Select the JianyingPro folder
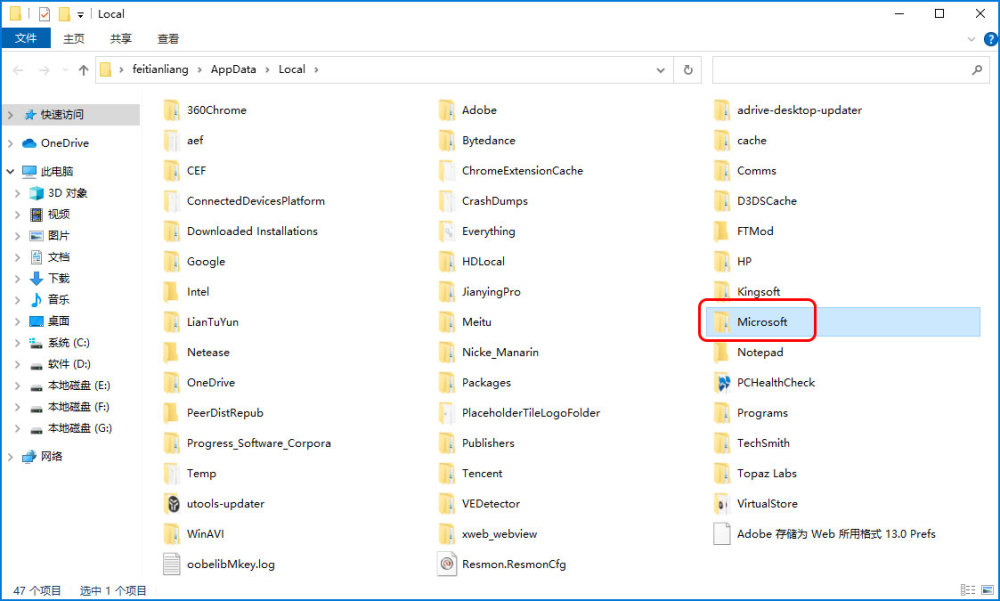Image resolution: width=1000 pixels, height=601 pixels. coord(490,291)
